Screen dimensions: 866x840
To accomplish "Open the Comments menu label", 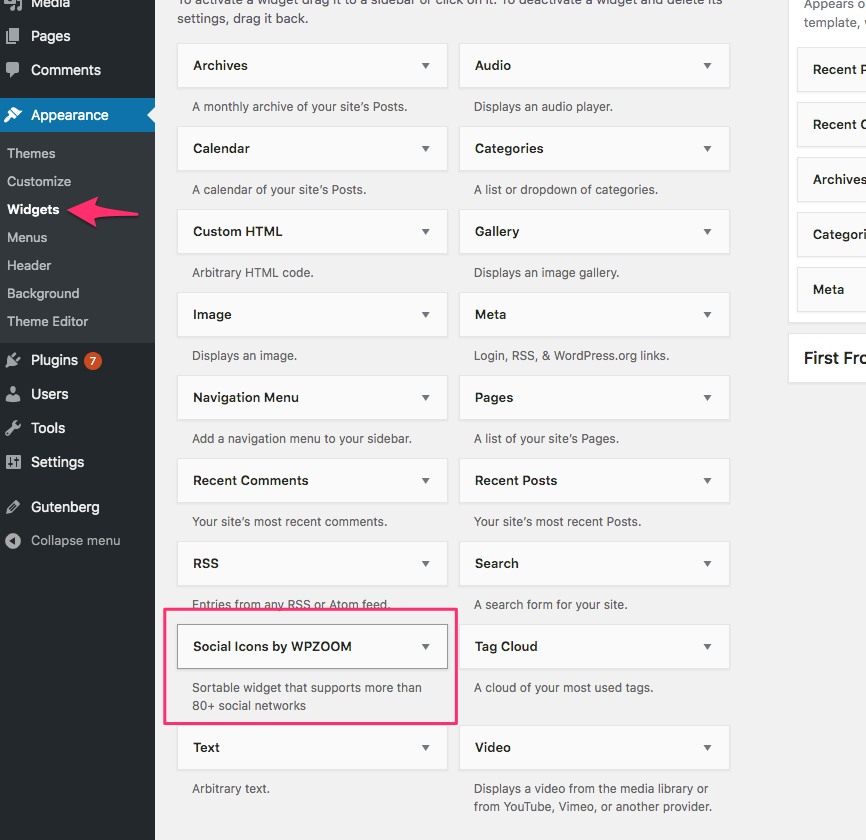I will pos(66,70).
